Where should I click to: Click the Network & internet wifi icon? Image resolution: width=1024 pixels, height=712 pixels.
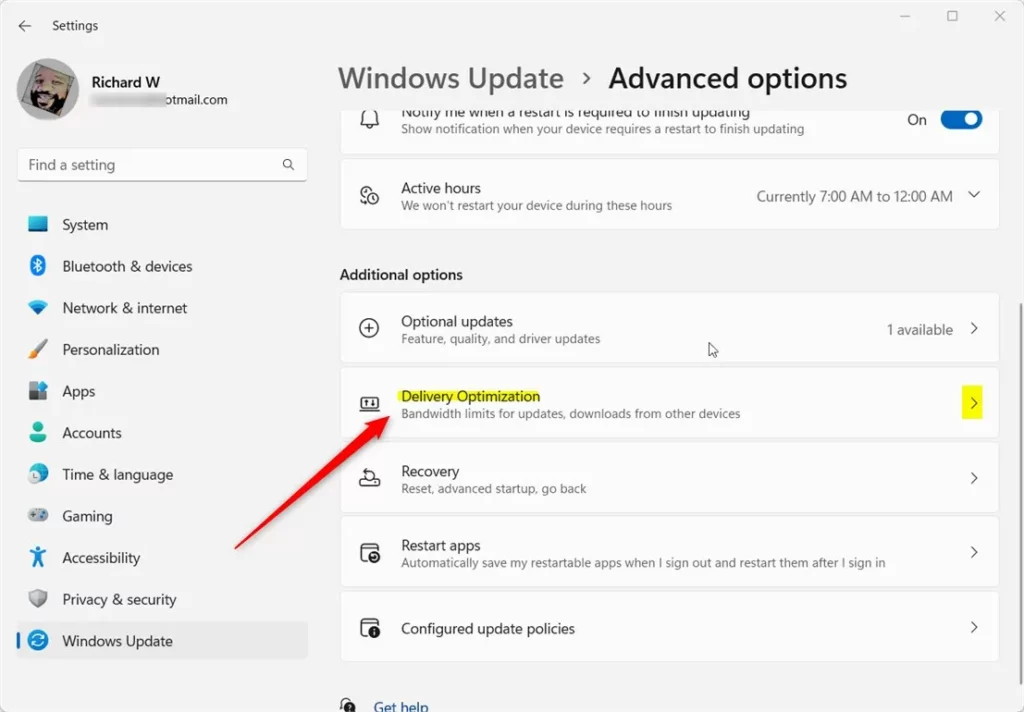click(38, 308)
